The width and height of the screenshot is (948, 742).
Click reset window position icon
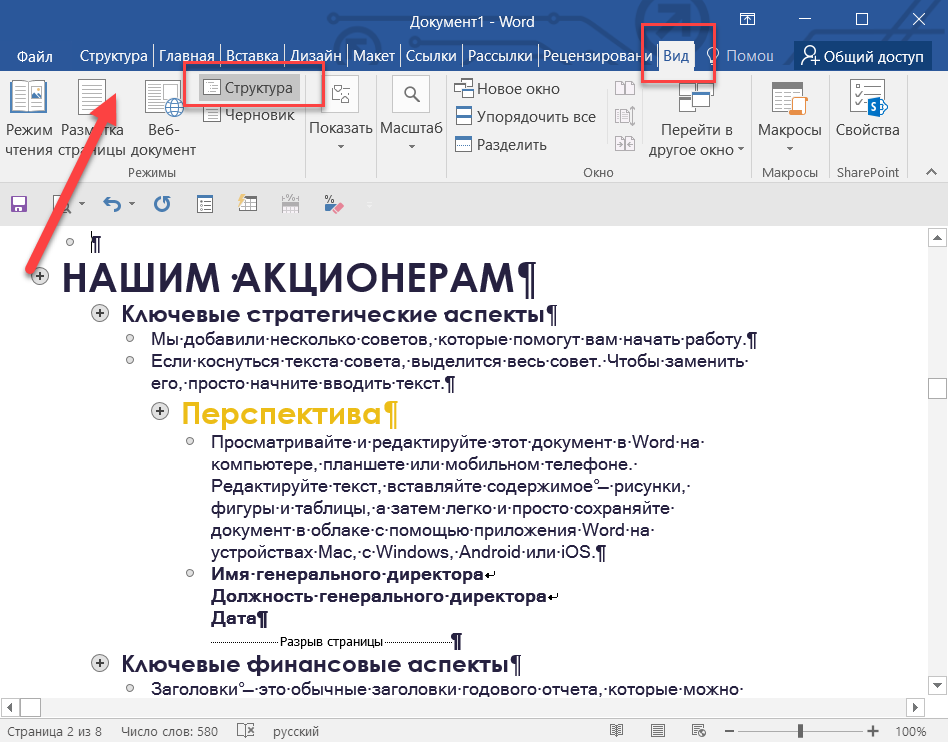(x=625, y=143)
